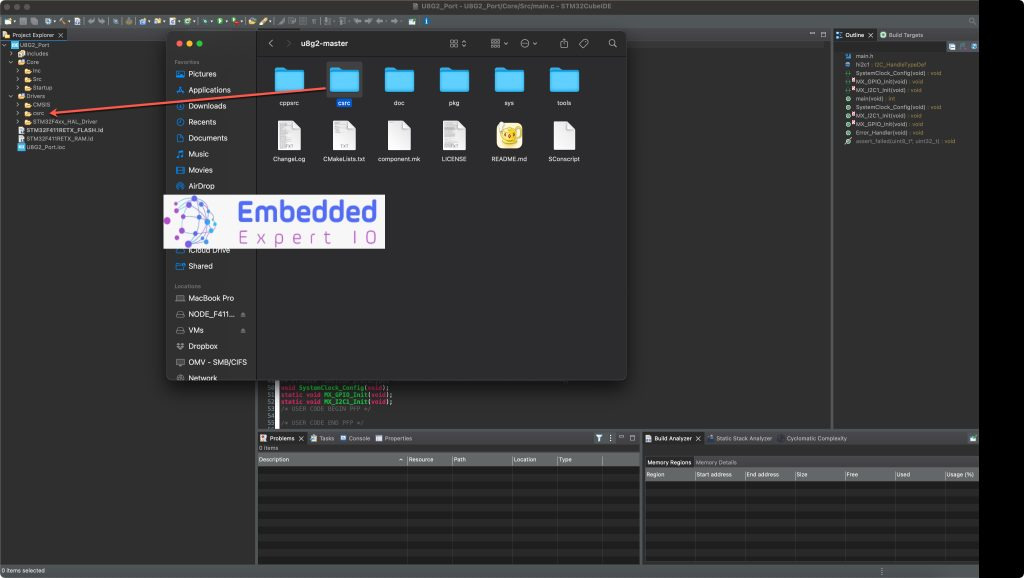Switch to the Tasks tab
Viewport: 1024px width, 578px height.
(x=323, y=438)
